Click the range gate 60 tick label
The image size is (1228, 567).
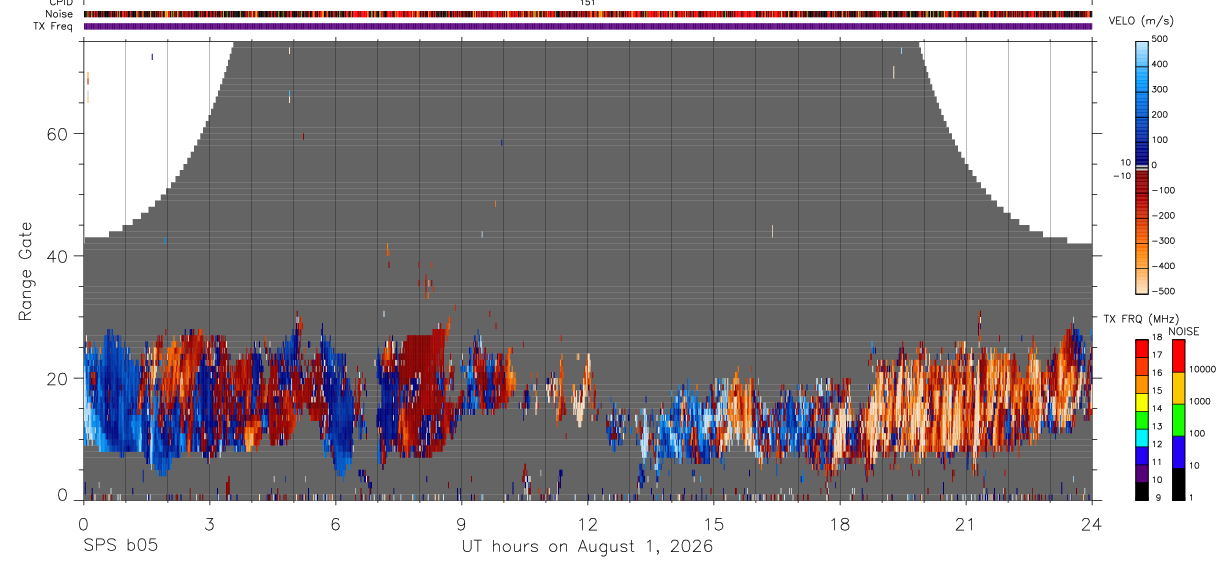pyautogui.click(x=56, y=134)
